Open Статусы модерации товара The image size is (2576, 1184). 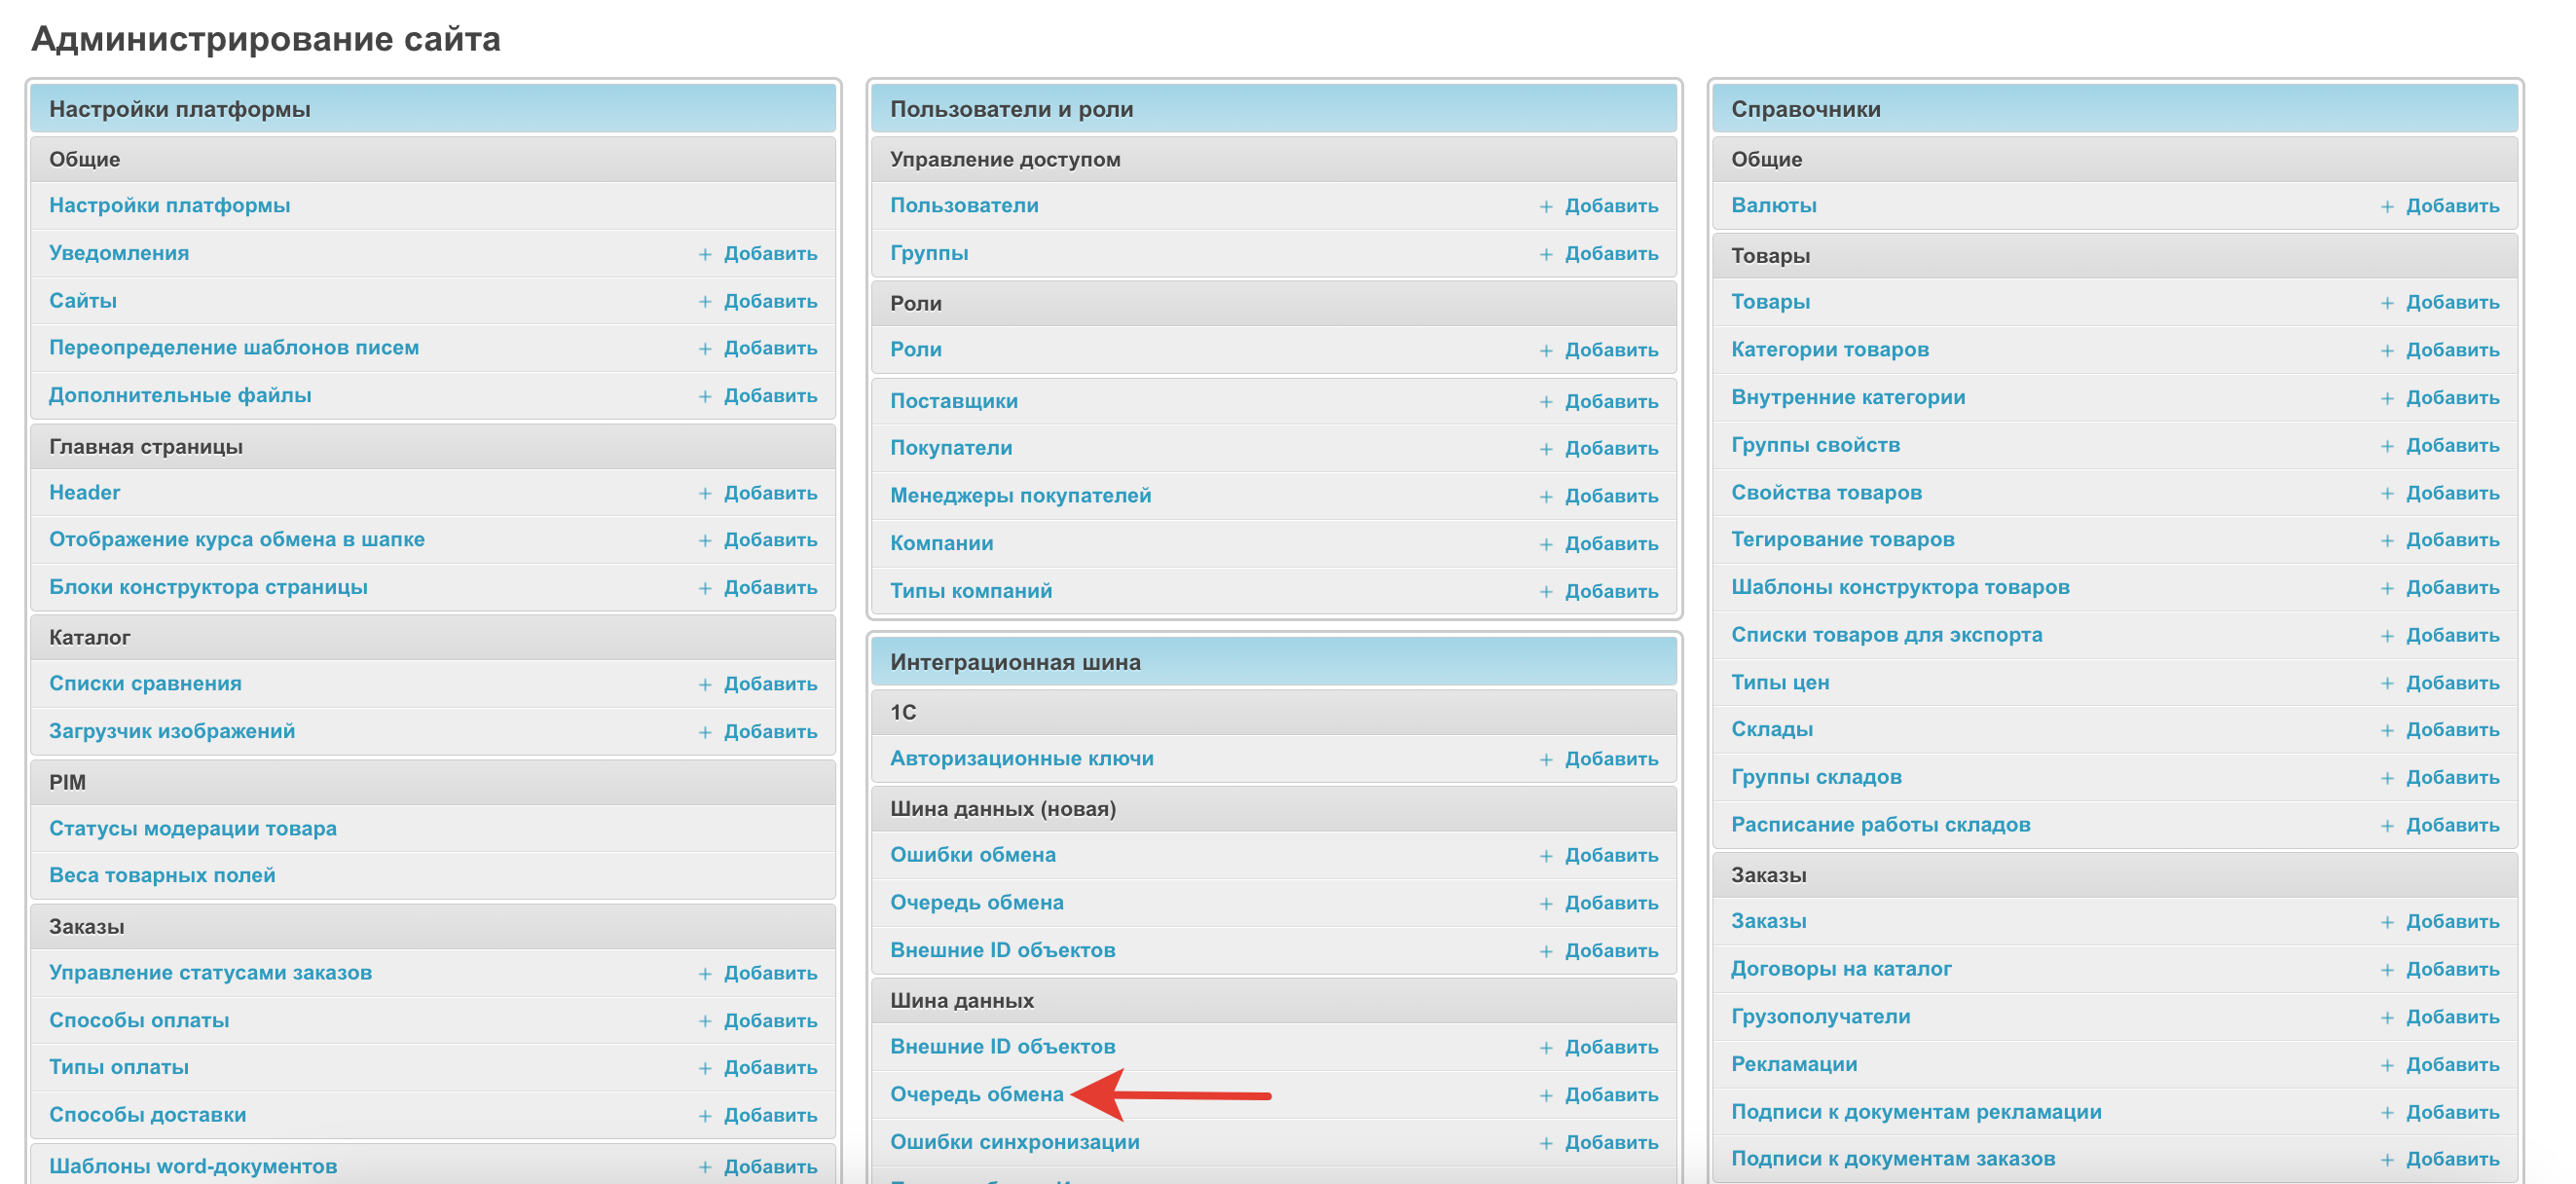tap(192, 828)
